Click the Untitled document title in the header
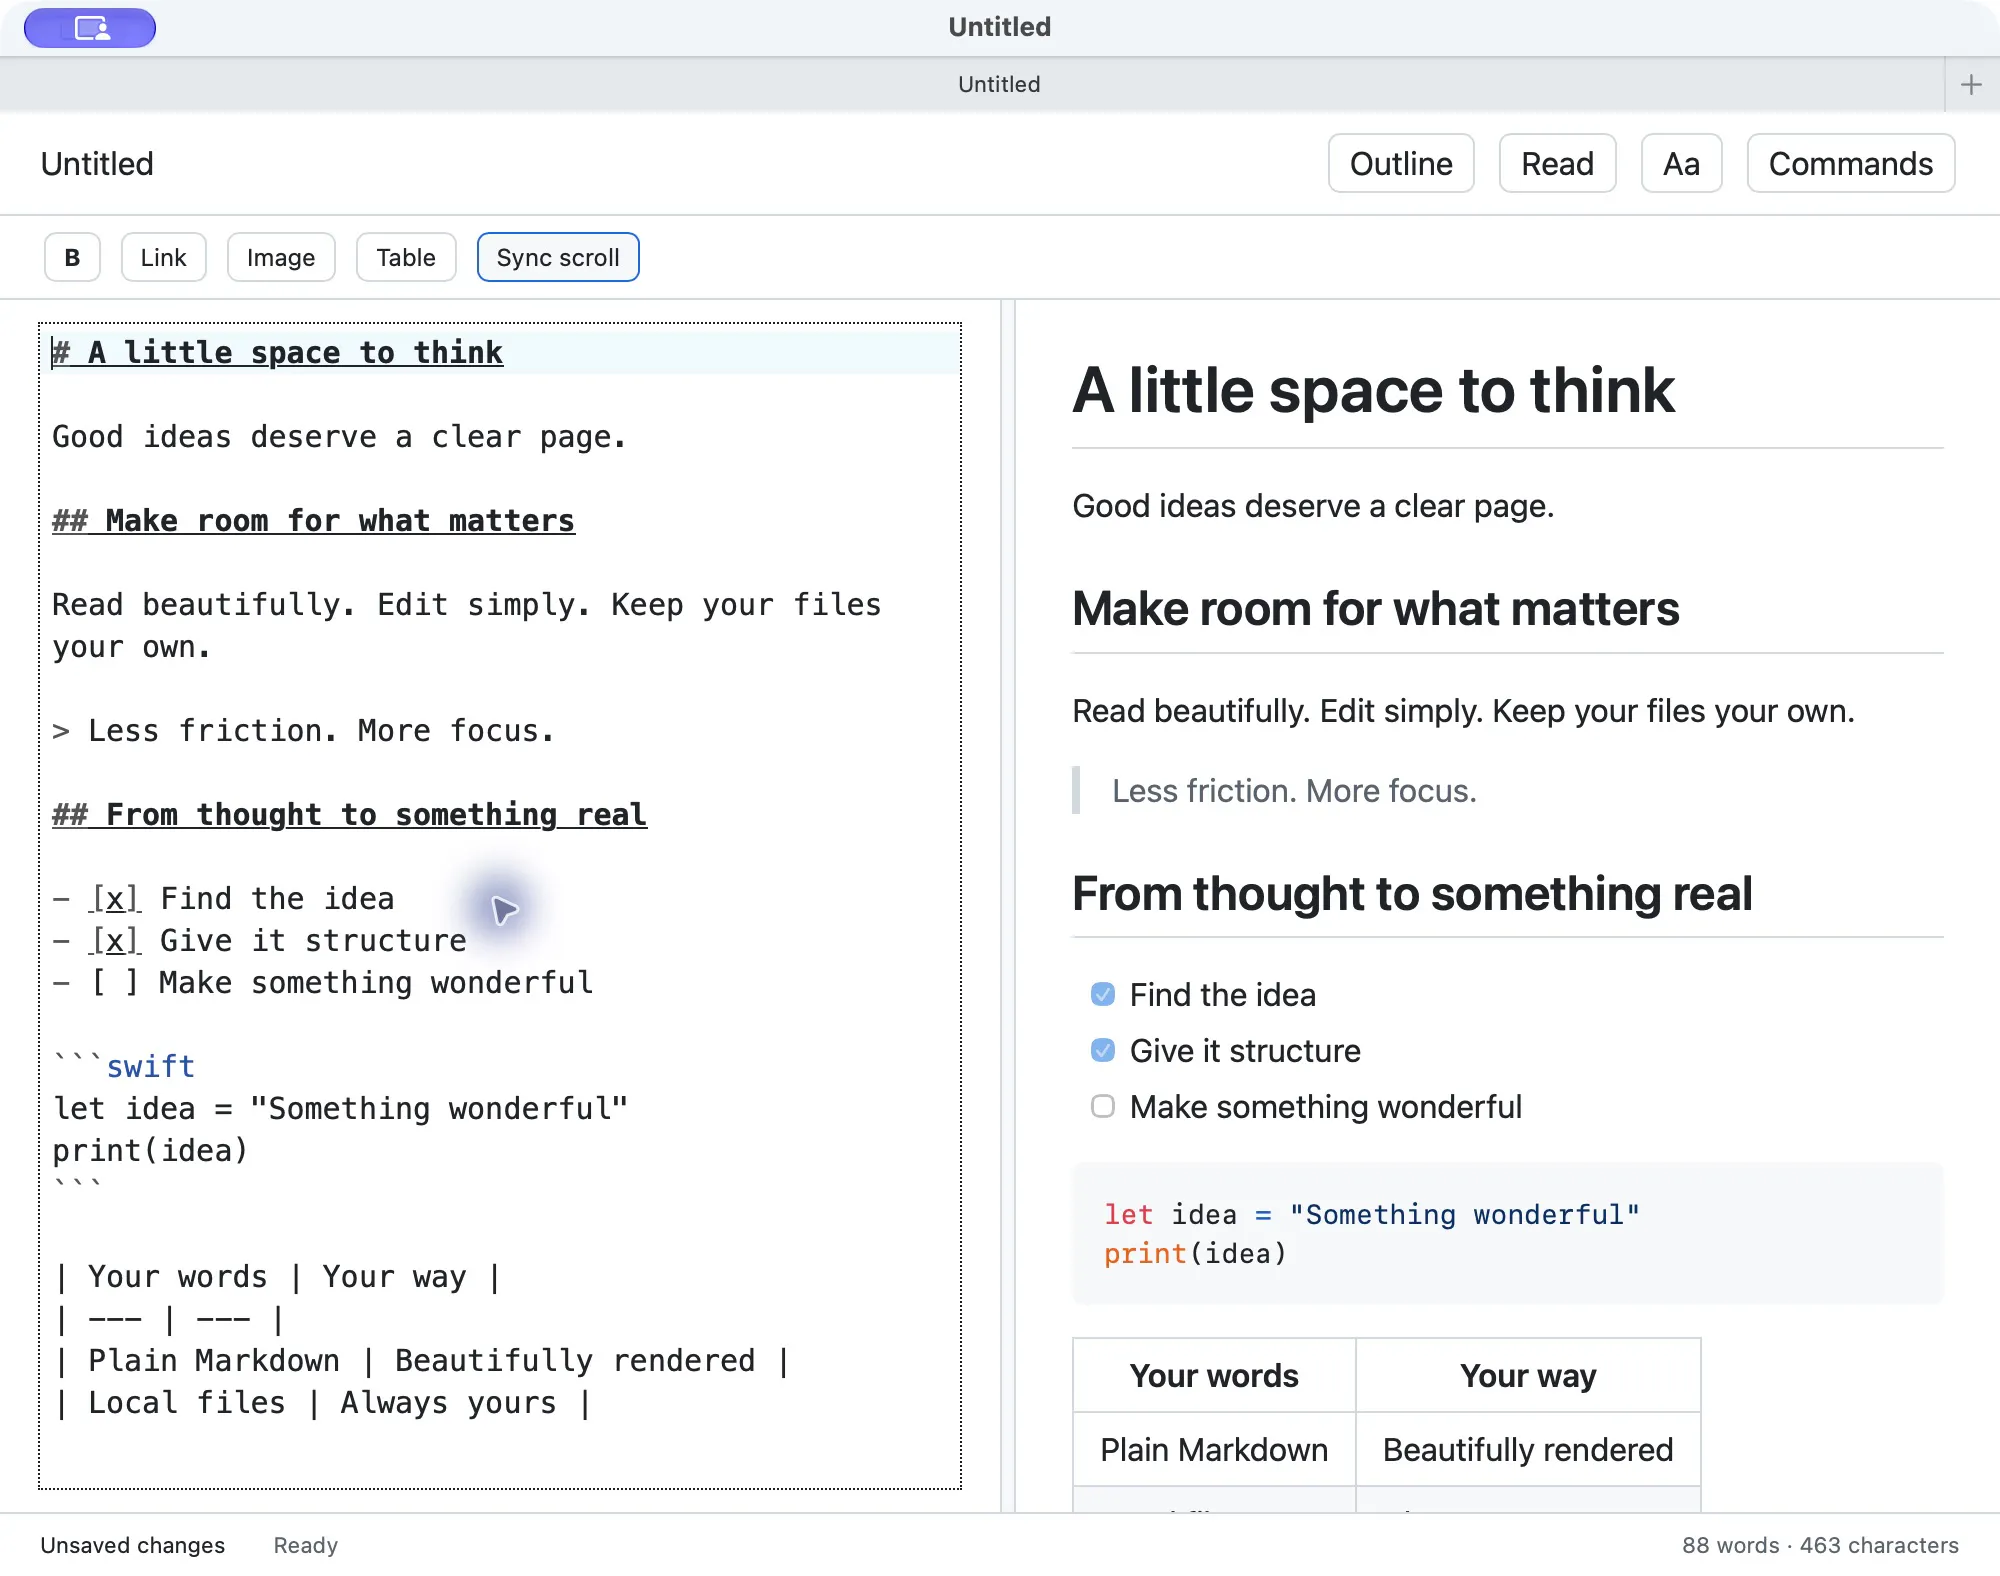Viewport: 2000px width, 1576px height. [97, 164]
